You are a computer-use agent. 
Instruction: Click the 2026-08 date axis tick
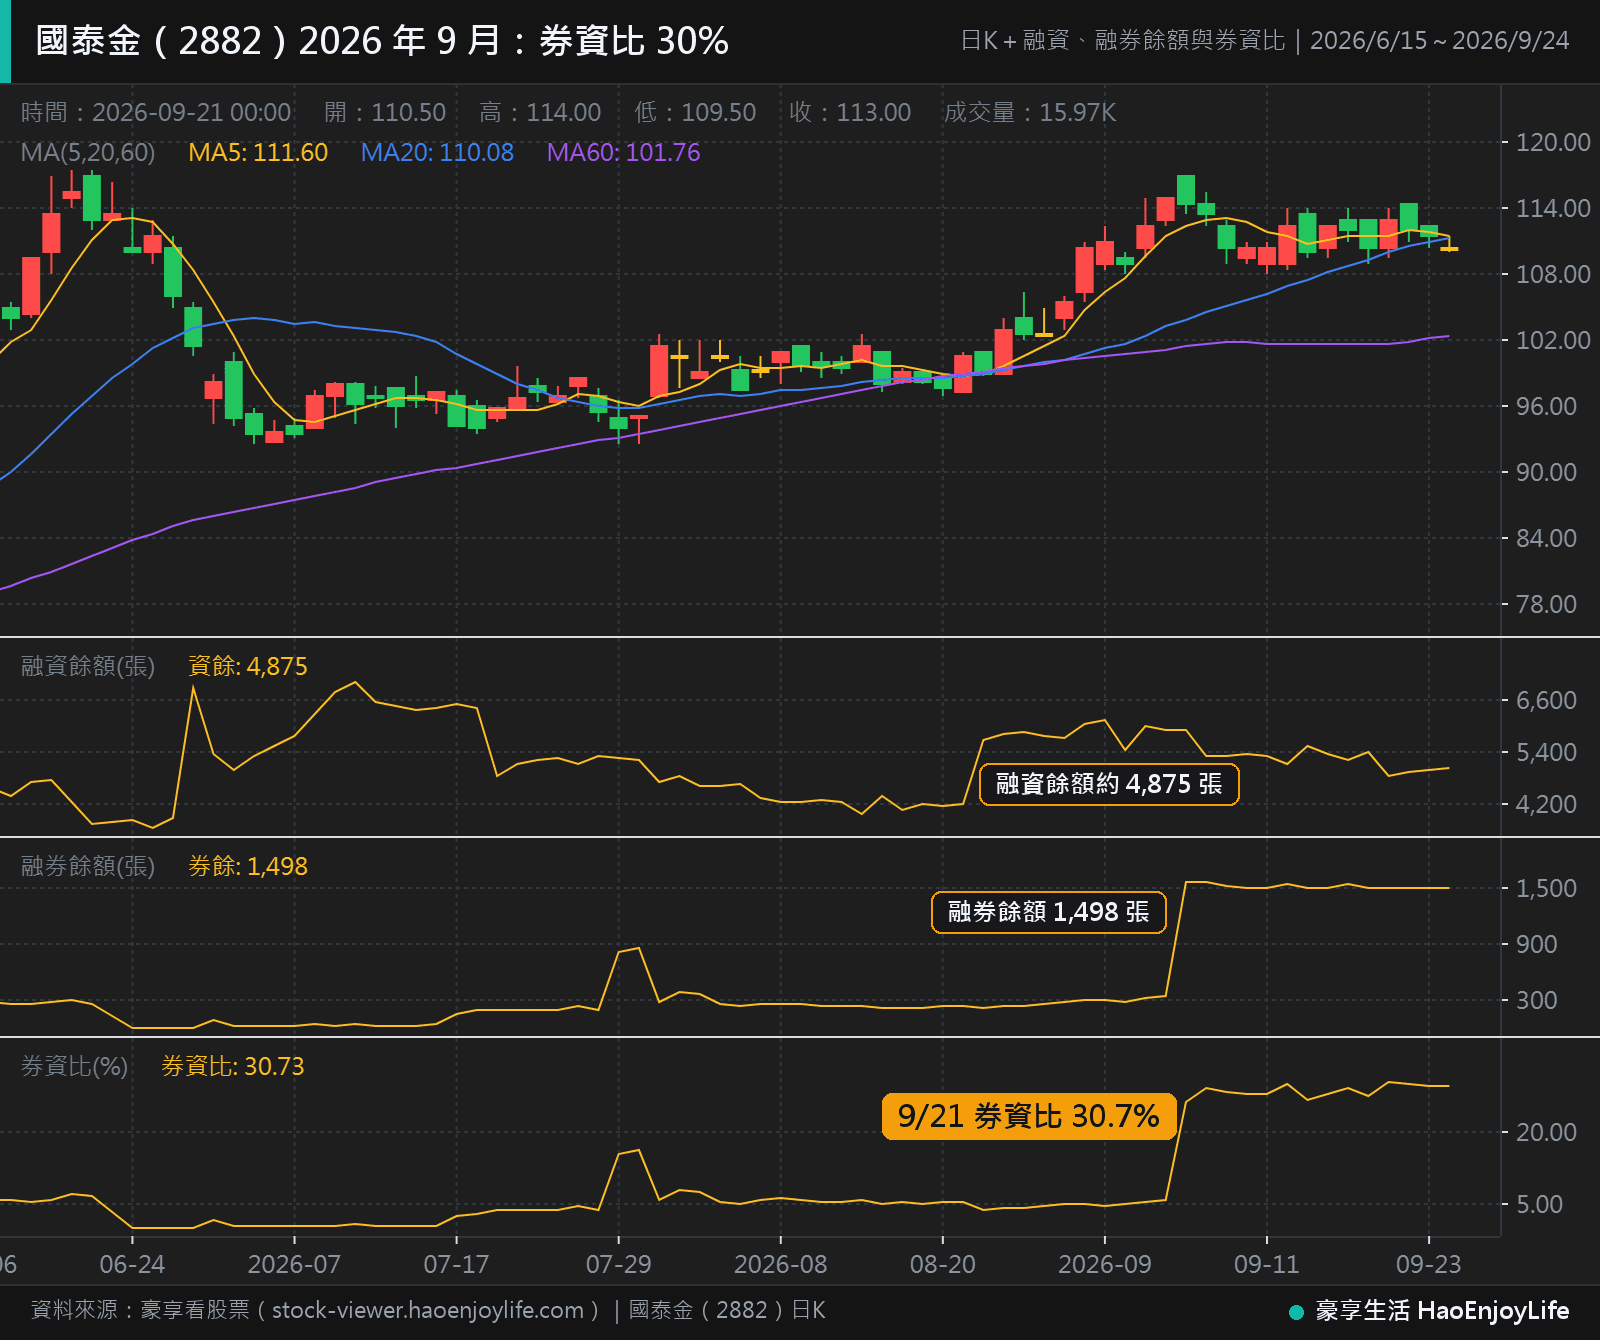(781, 1264)
